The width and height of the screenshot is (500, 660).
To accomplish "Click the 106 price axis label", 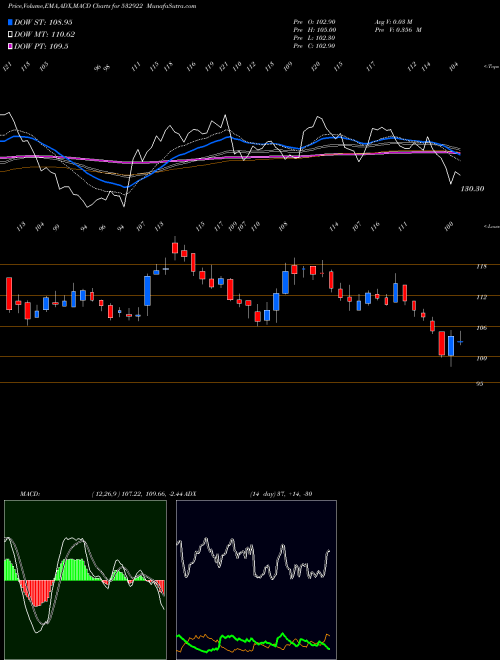I will (x=482, y=328).
